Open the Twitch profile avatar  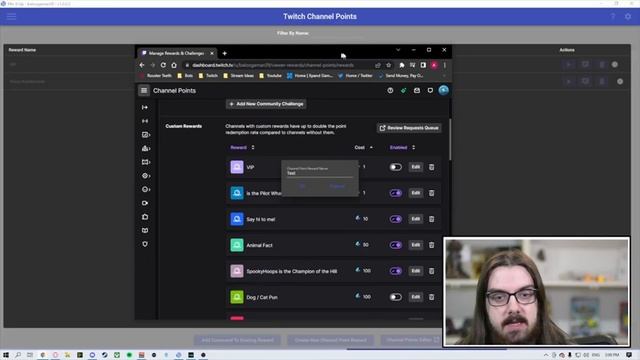pyautogui.click(x=444, y=90)
